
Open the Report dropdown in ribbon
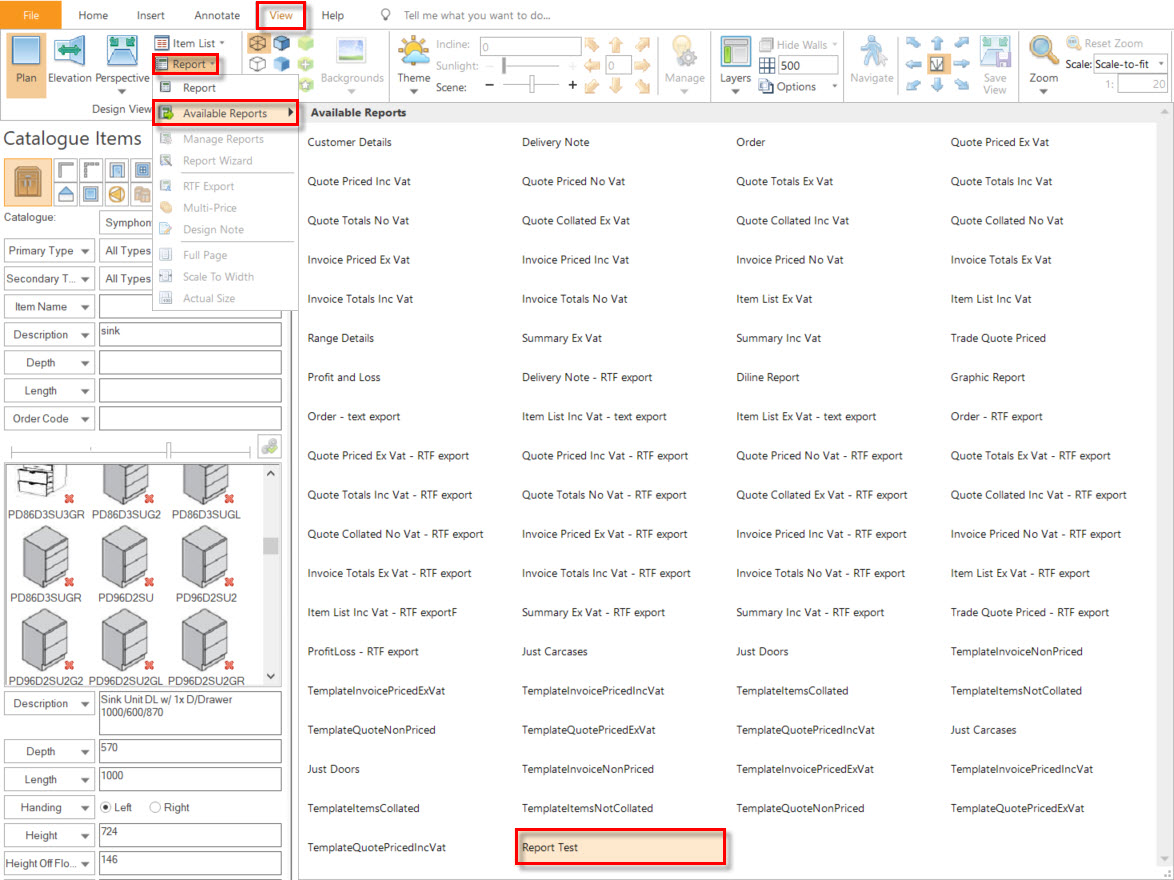point(186,64)
